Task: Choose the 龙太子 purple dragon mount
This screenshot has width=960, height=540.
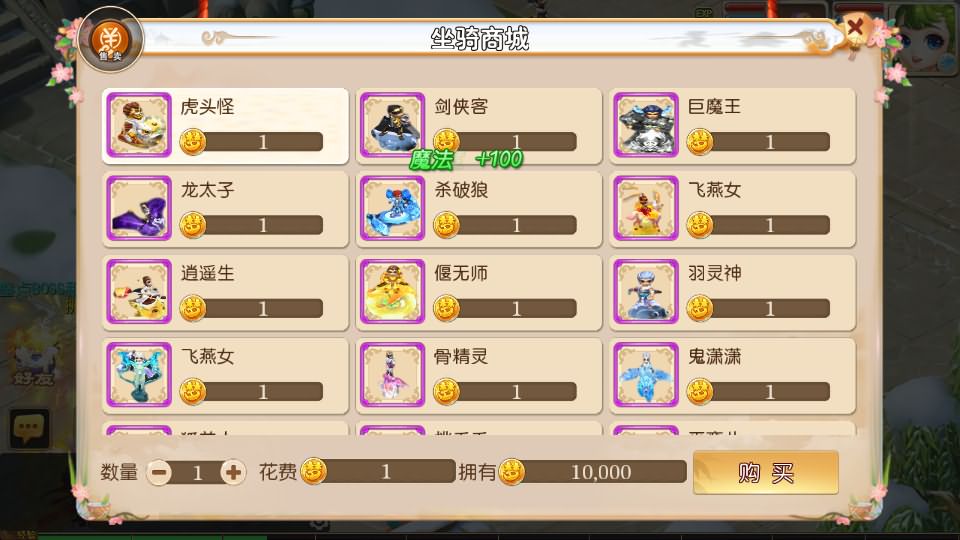Action: pyautogui.click(x=139, y=208)
